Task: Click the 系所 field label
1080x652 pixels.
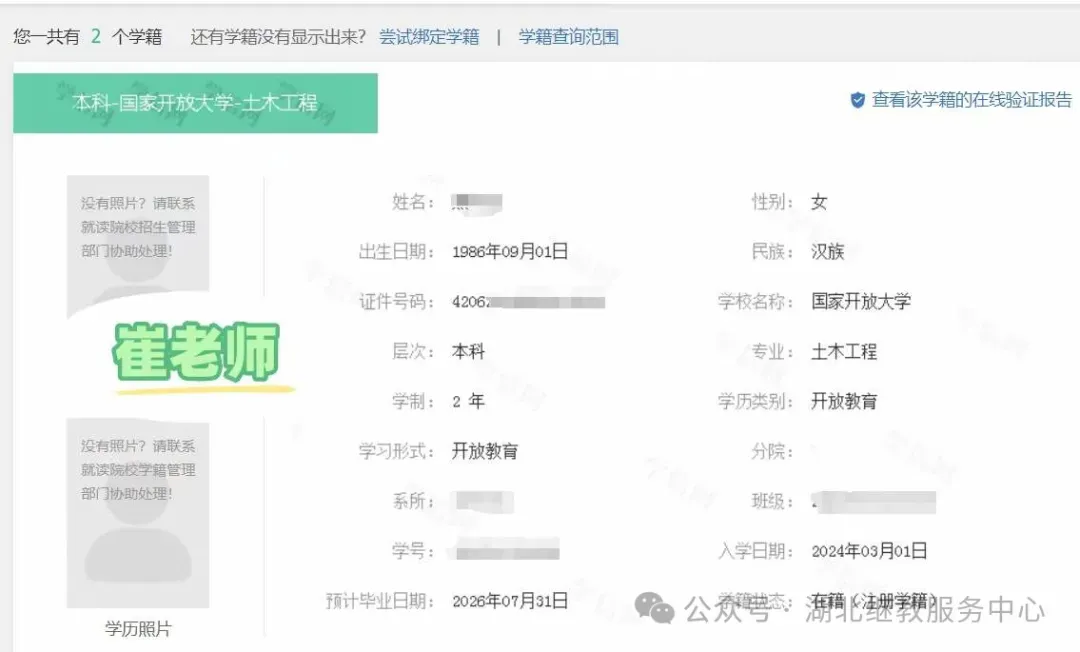Action: [x=413, y=501]
